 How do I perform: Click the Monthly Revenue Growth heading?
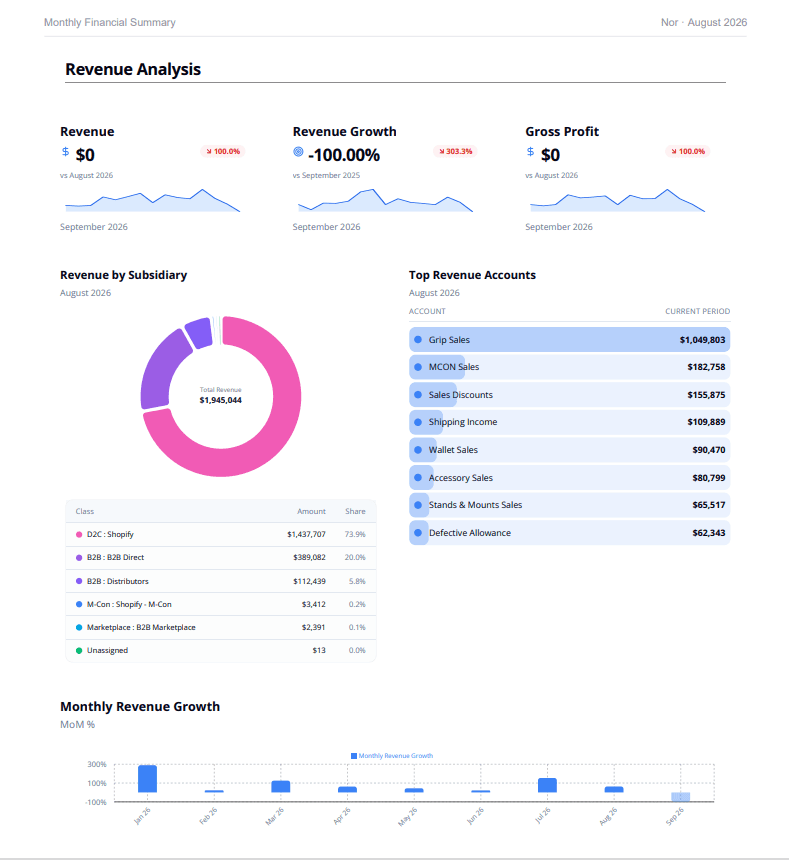pyautogui.click(x=140, y=706)
